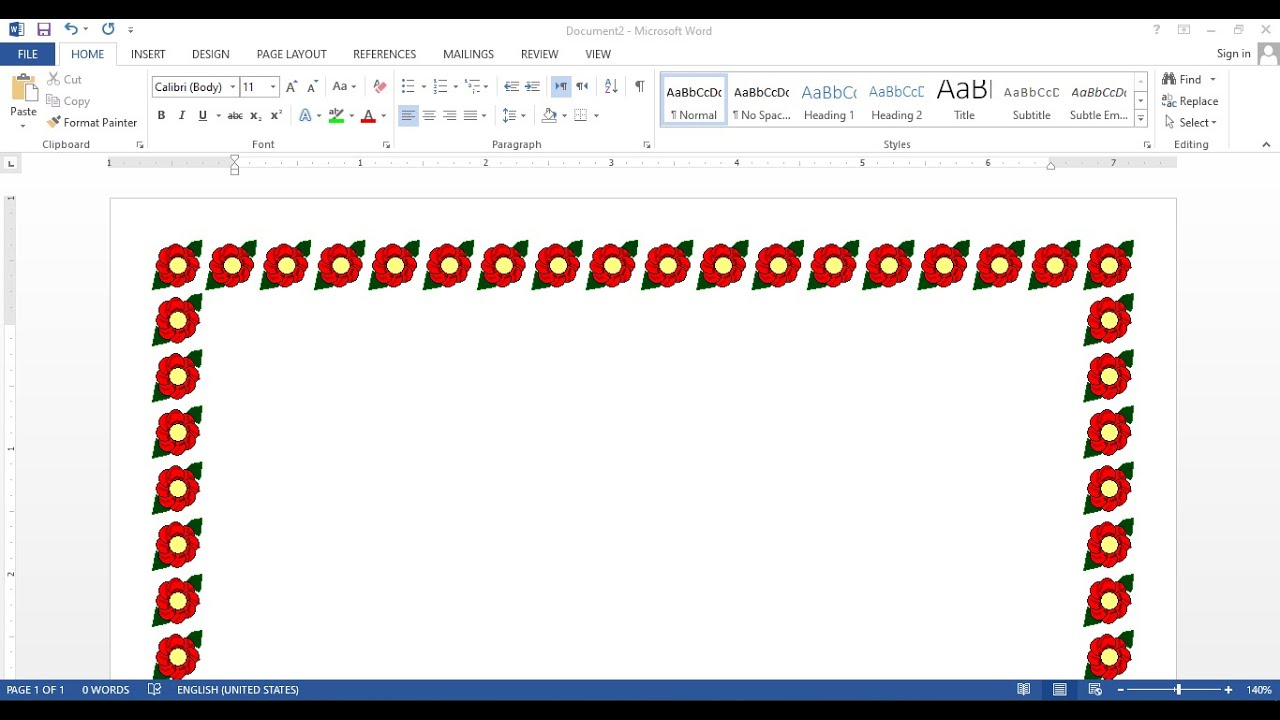Toggle italic formatting
Image resolution: width=1280 pixels, height=720 pixels.
(181, 116)
